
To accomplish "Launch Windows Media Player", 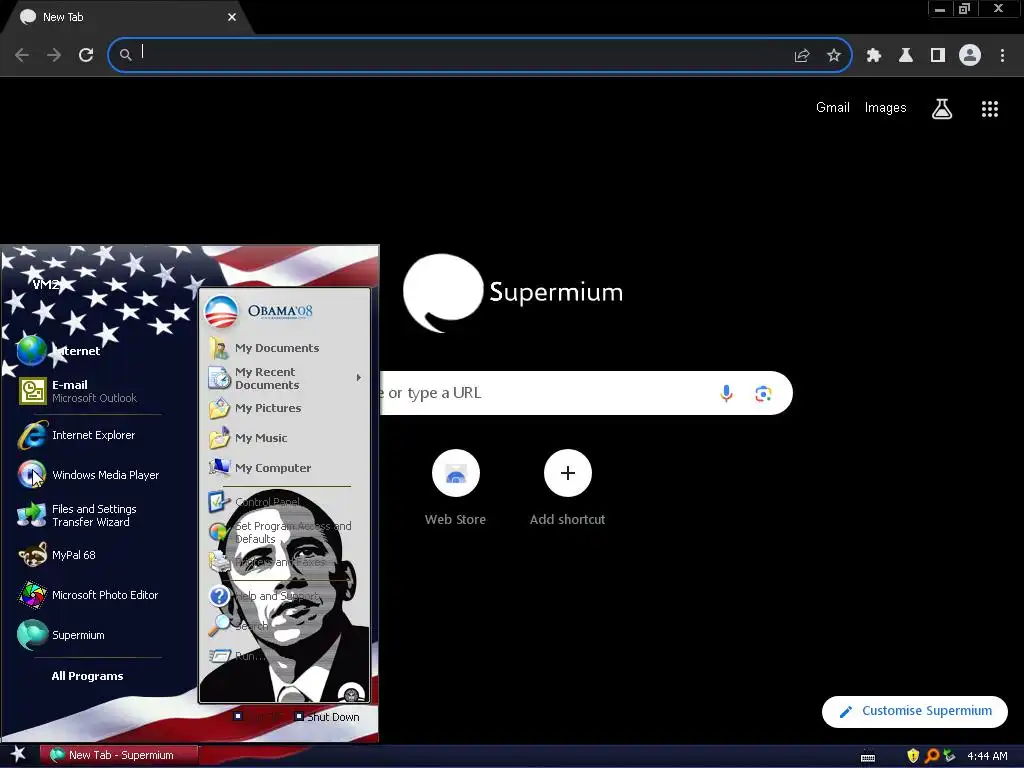I will [88, 475].
